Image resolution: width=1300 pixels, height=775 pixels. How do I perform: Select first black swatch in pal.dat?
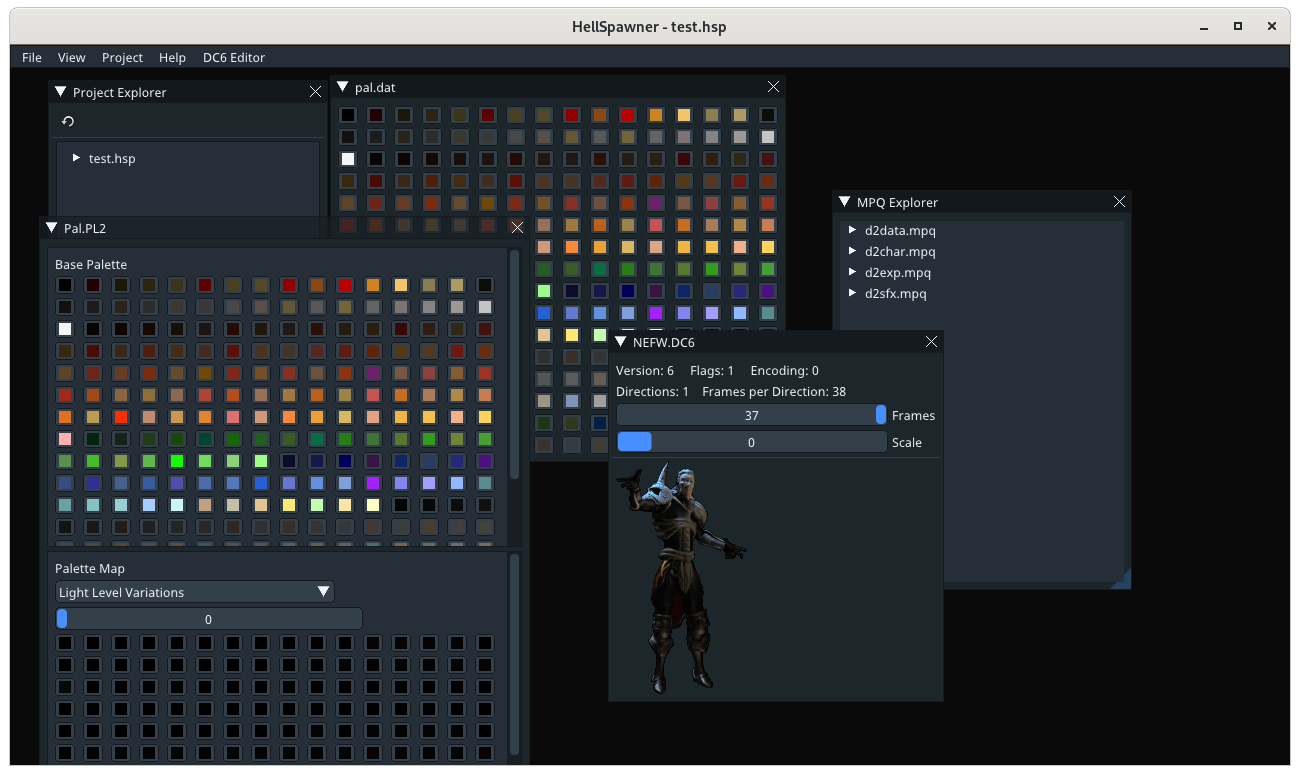348,115
